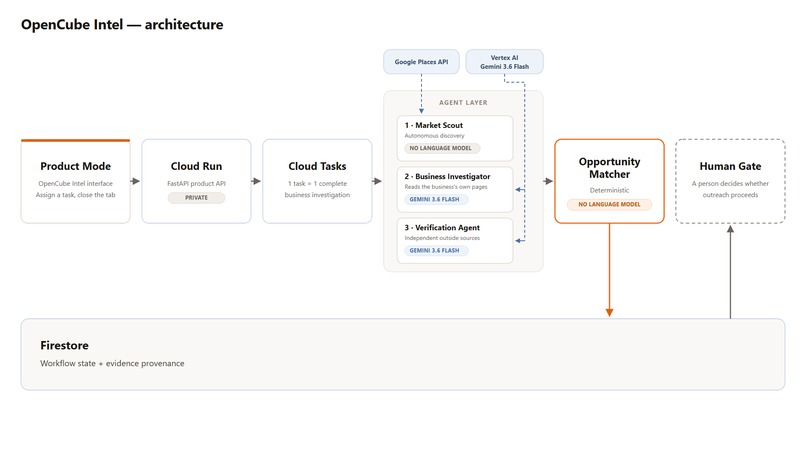Select the Opportunity Matcher box

pos(609,181)
